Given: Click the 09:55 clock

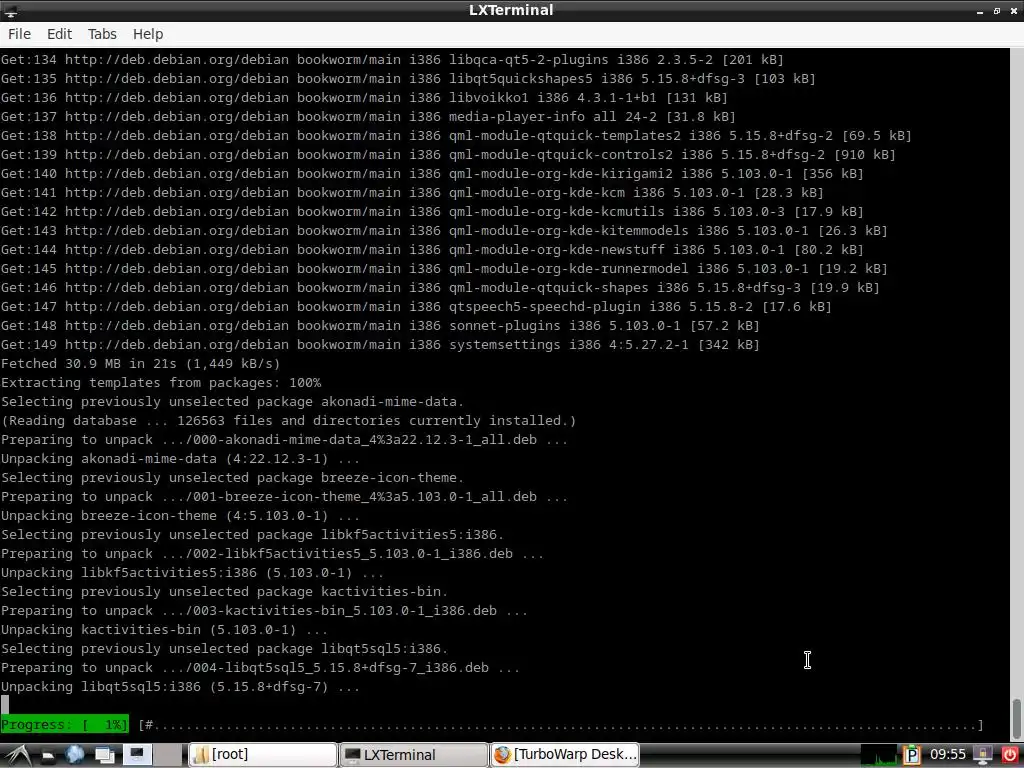Looking at the screenshot, I should 948,755.
